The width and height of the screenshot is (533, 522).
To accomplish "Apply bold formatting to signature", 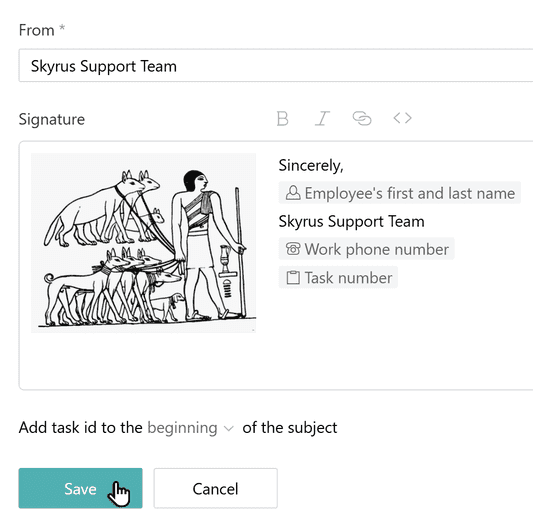I will pyautogui.click(x=282, y=119).
